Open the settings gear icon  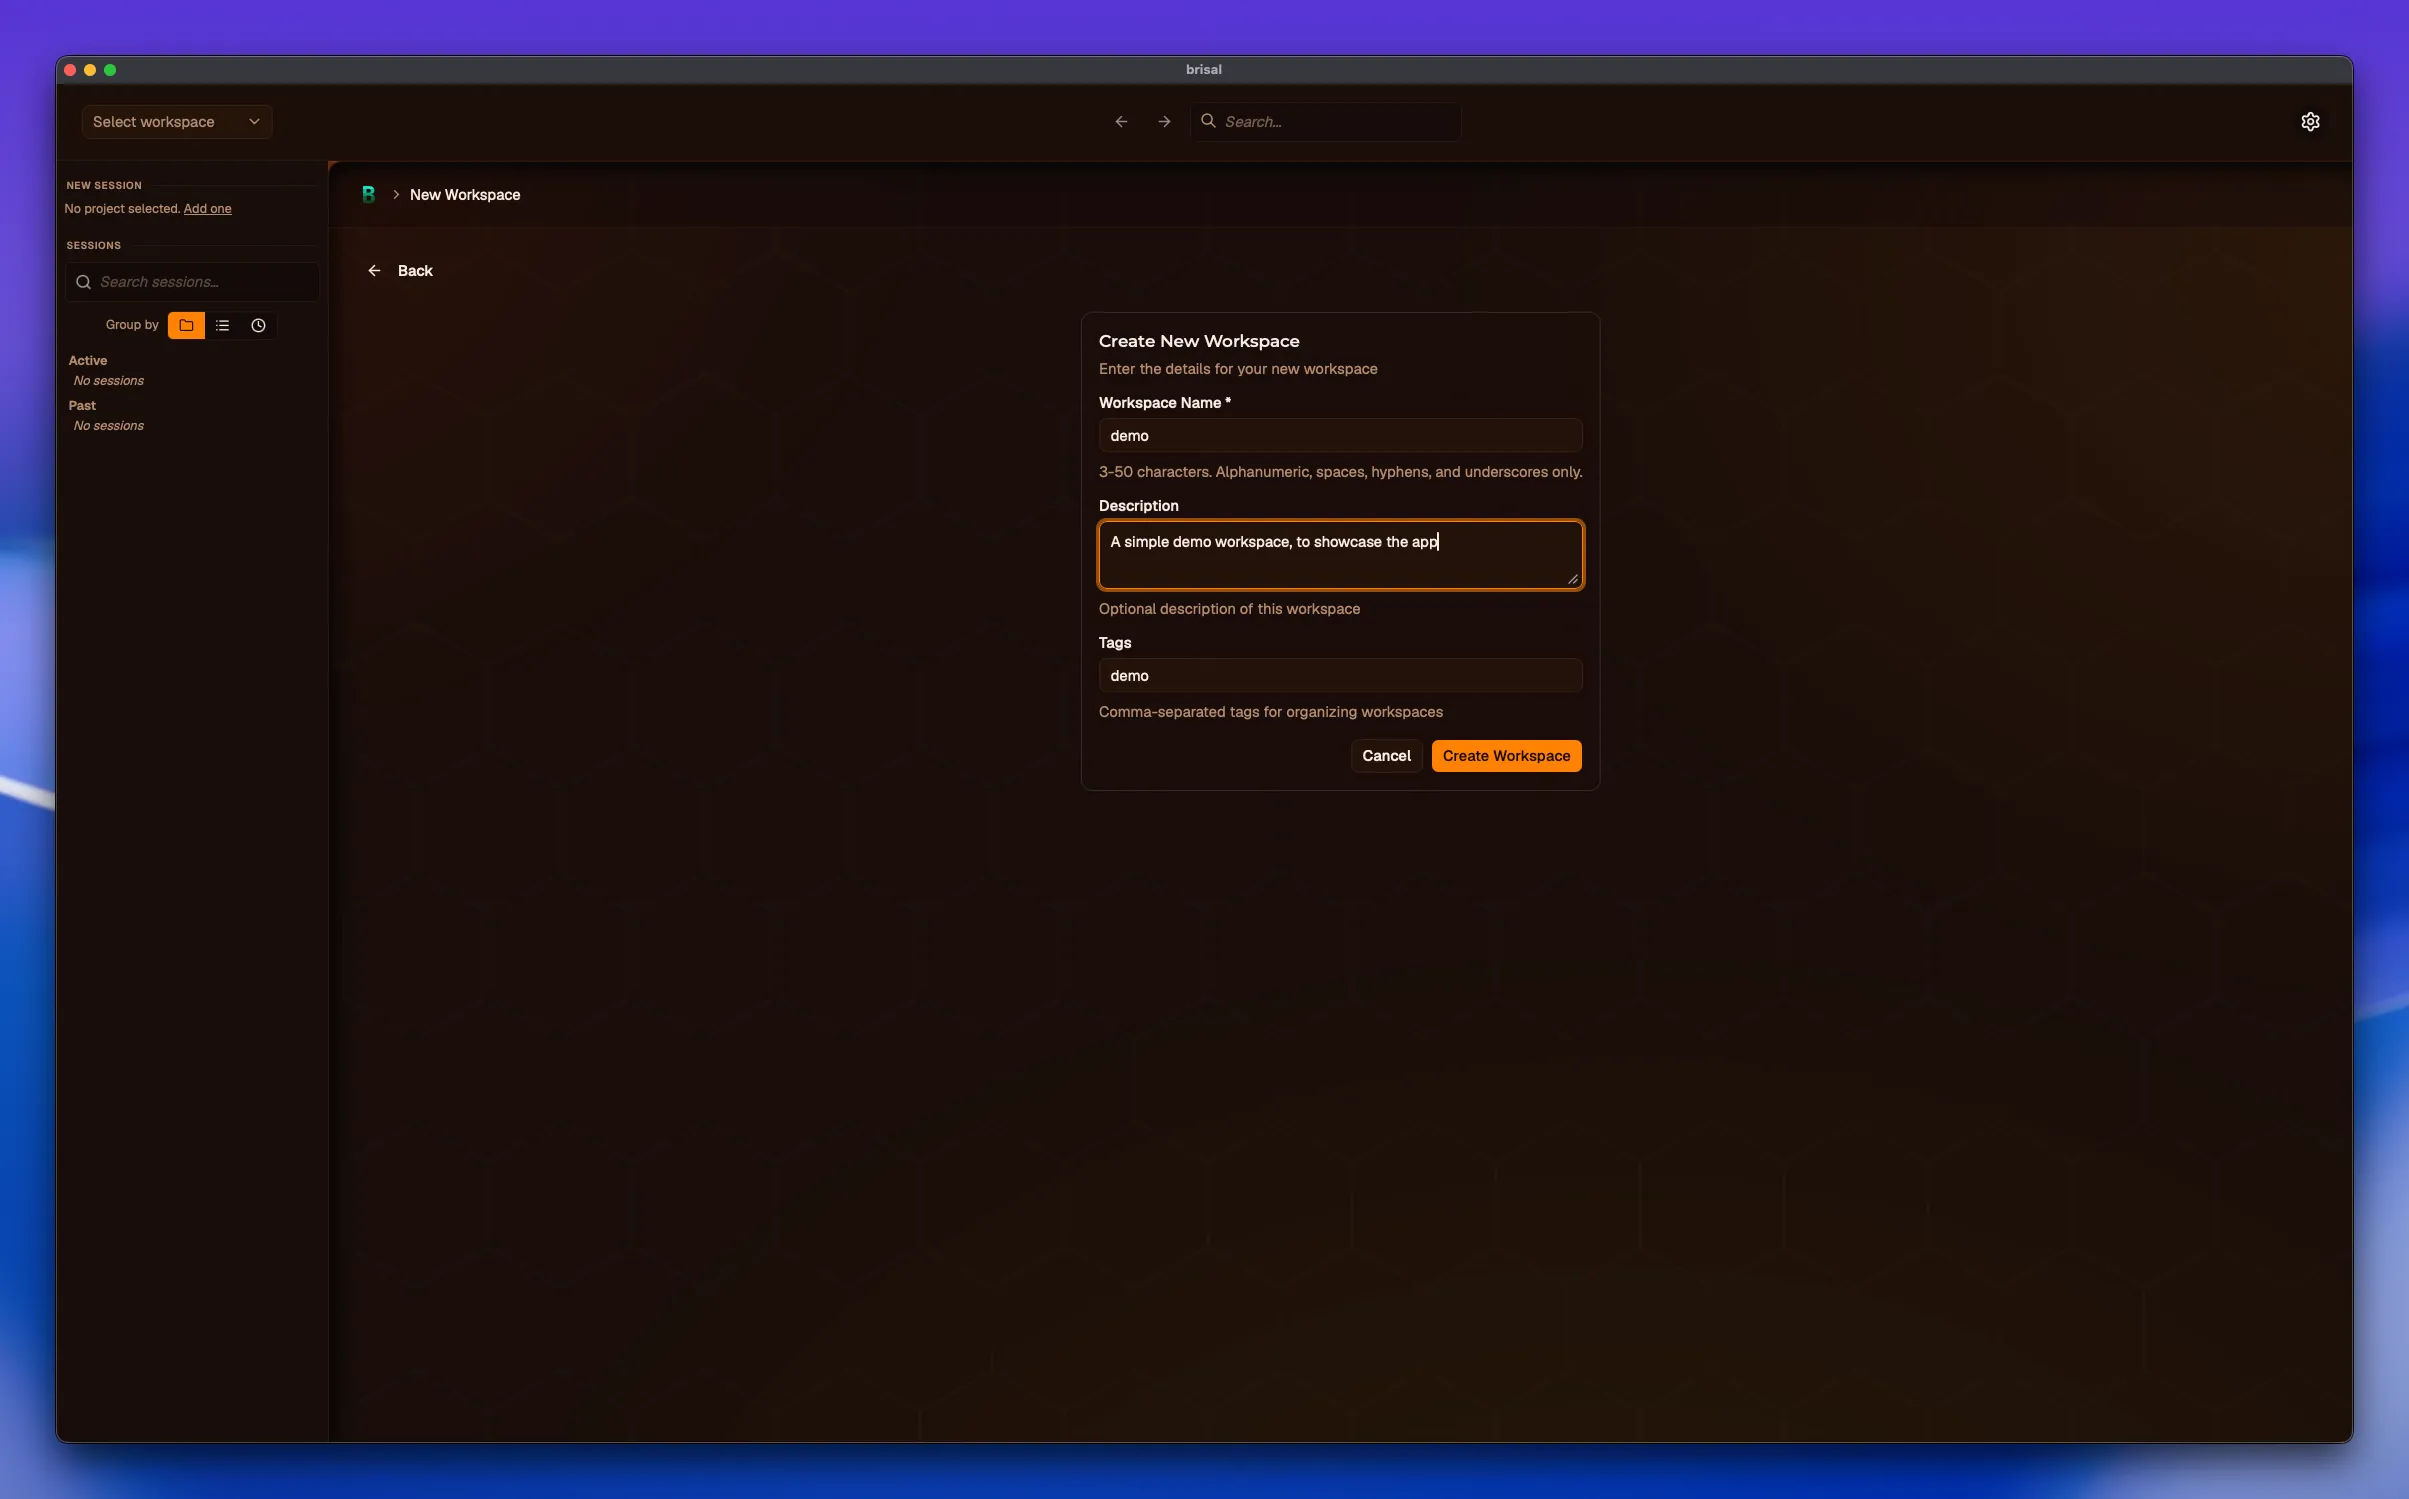(2309, 121)
